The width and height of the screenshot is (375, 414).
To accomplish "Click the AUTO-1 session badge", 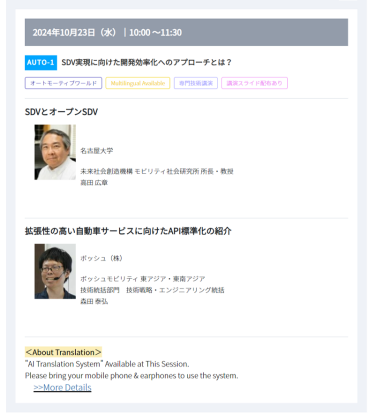I will 41,62.
